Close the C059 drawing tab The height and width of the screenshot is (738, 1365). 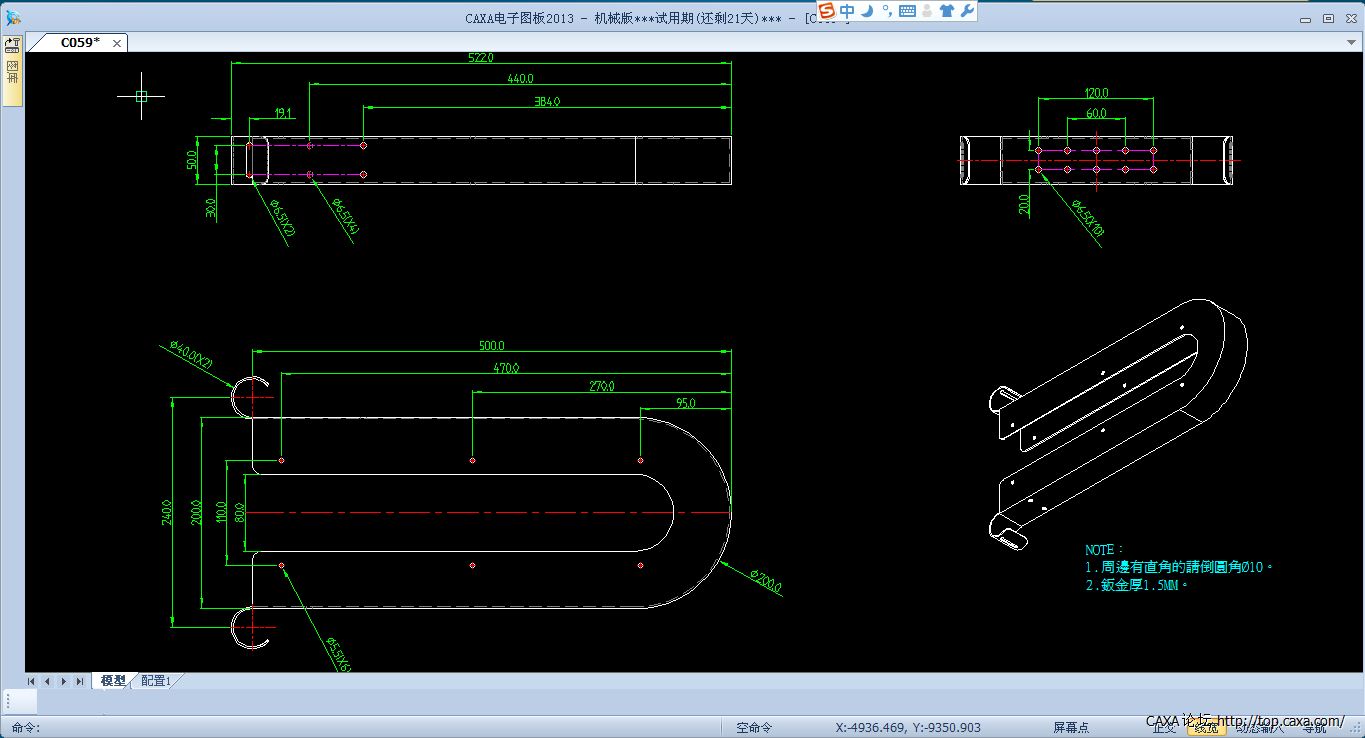[x=117, y=43]
